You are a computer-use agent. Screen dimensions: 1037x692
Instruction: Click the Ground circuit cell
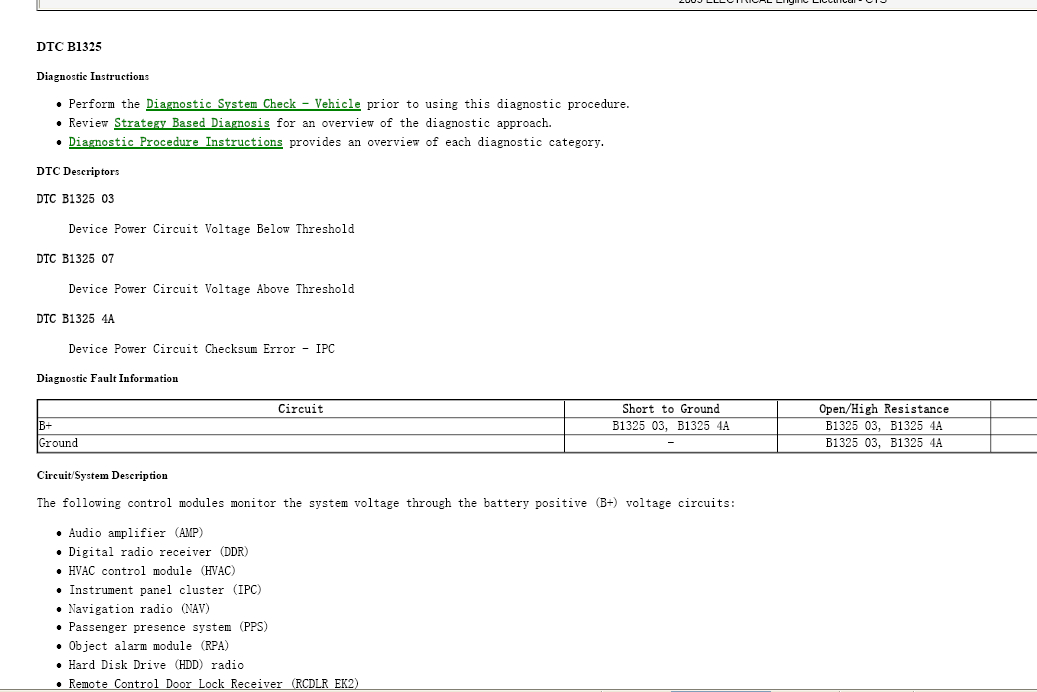pyautogui.click(x=301, y=443)
